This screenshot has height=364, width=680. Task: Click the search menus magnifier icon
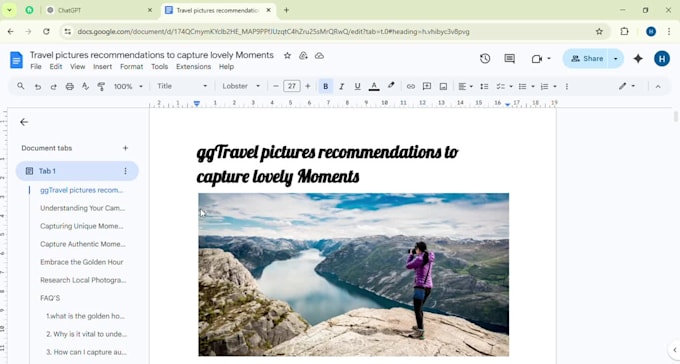click(x=21, y=86)
